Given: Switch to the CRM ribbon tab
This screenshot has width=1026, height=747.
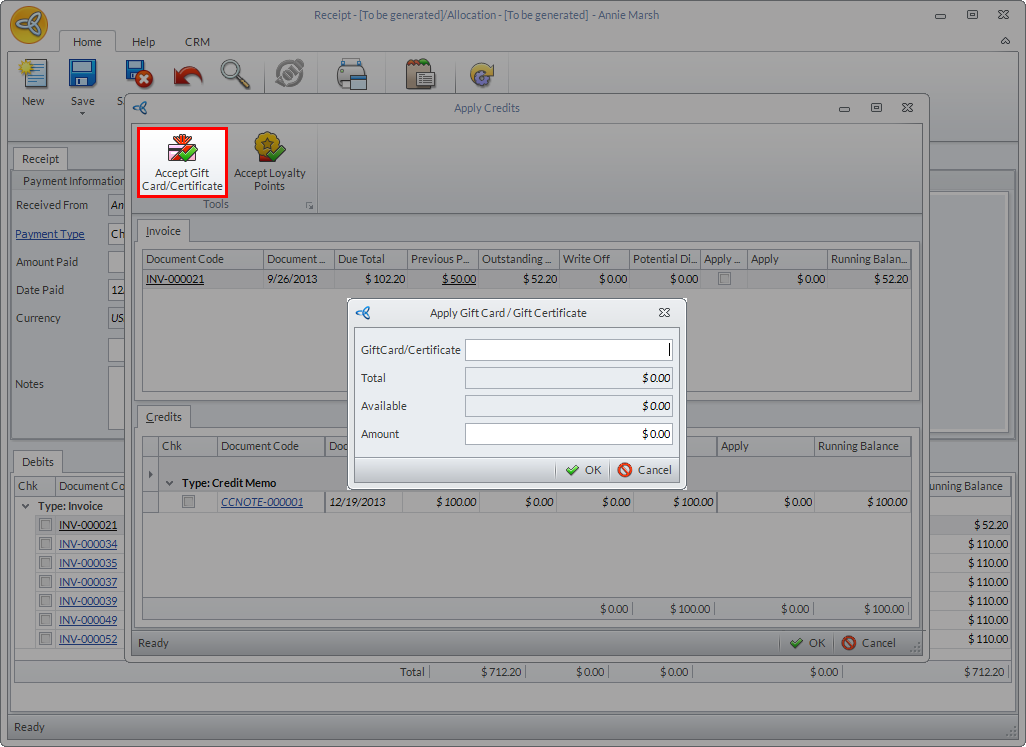Looking at the screenshot, I should tap(197, 42).
